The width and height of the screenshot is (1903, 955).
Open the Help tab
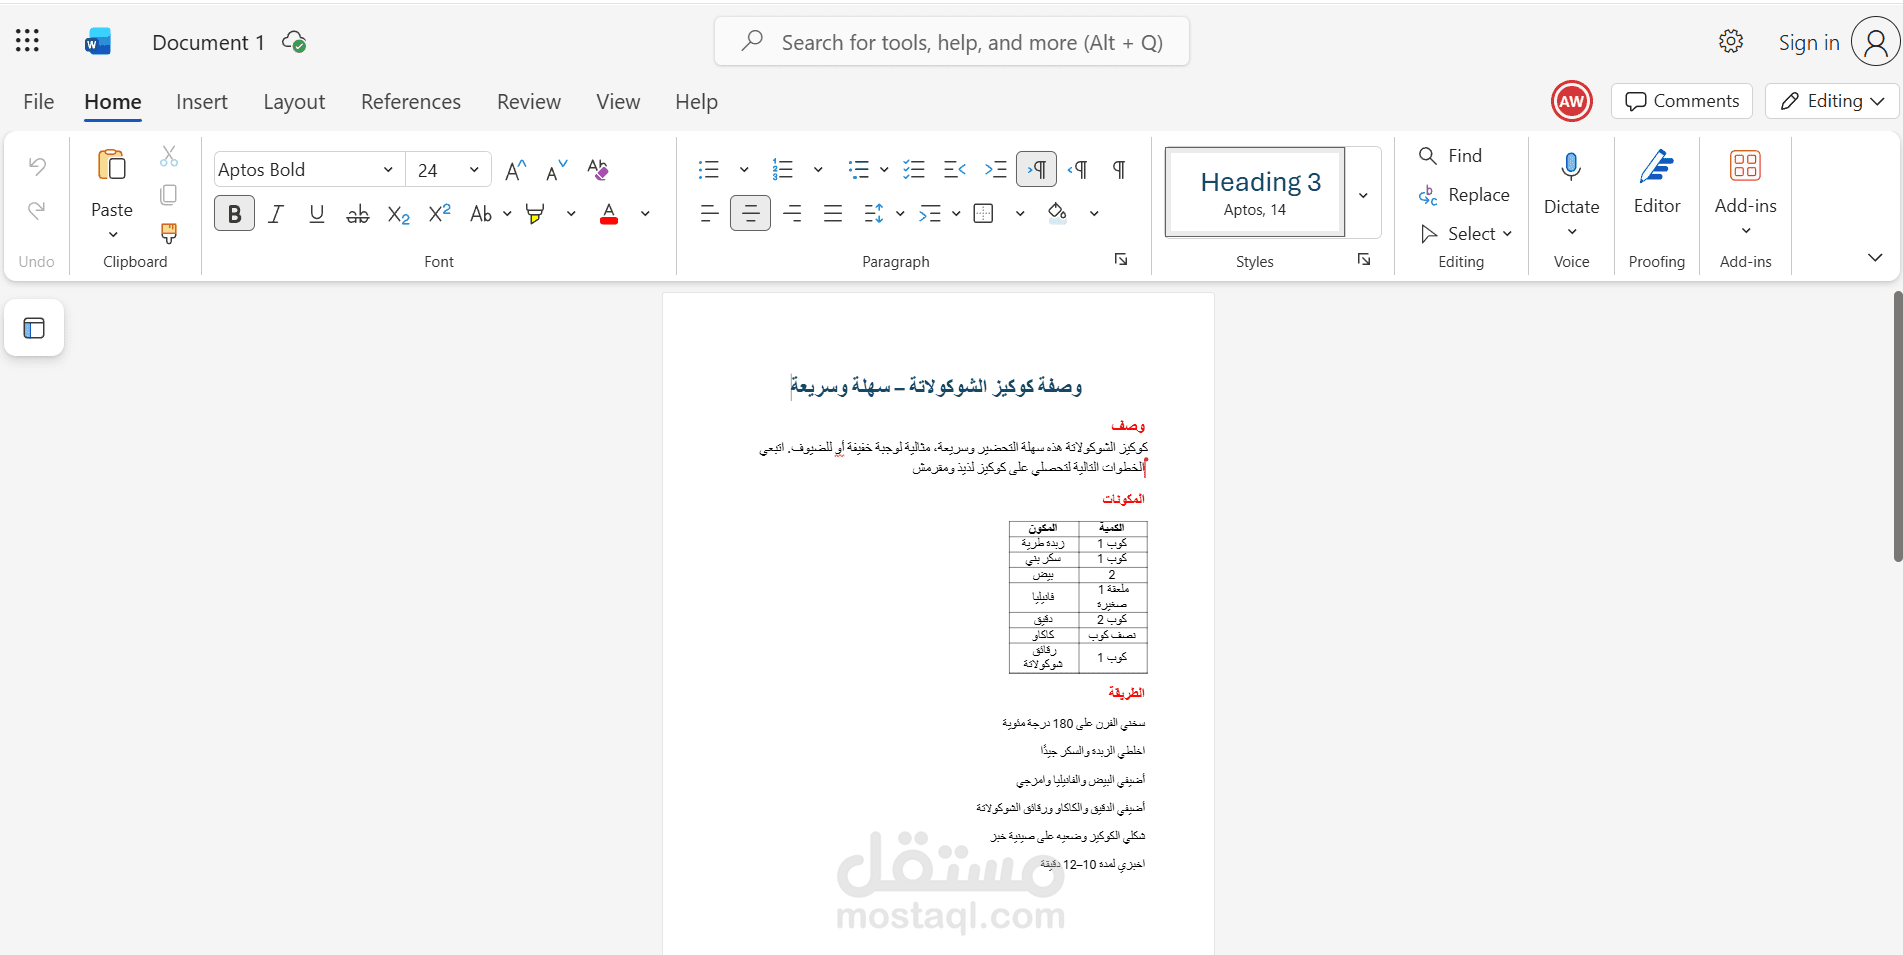696,102
